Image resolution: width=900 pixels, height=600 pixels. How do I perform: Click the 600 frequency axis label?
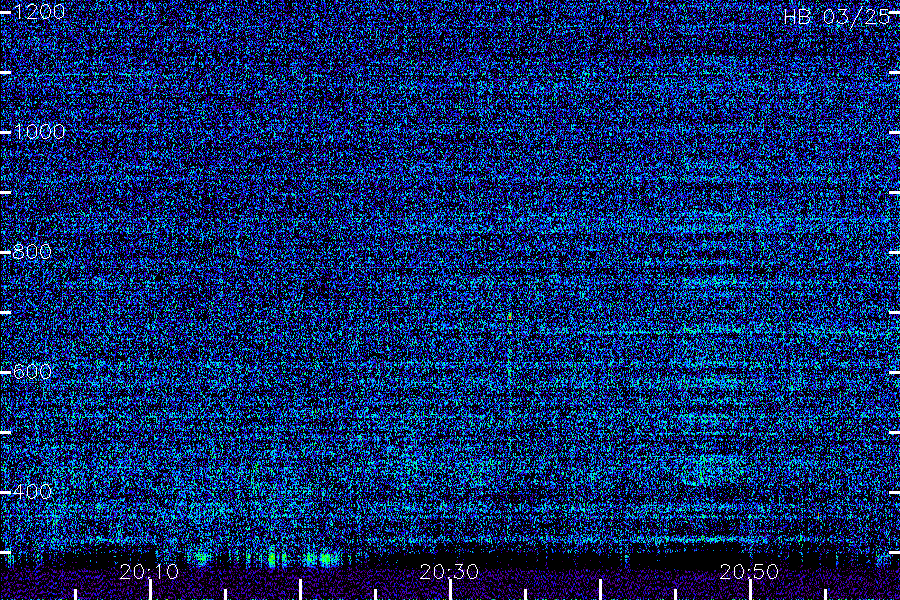click(32, 371)
